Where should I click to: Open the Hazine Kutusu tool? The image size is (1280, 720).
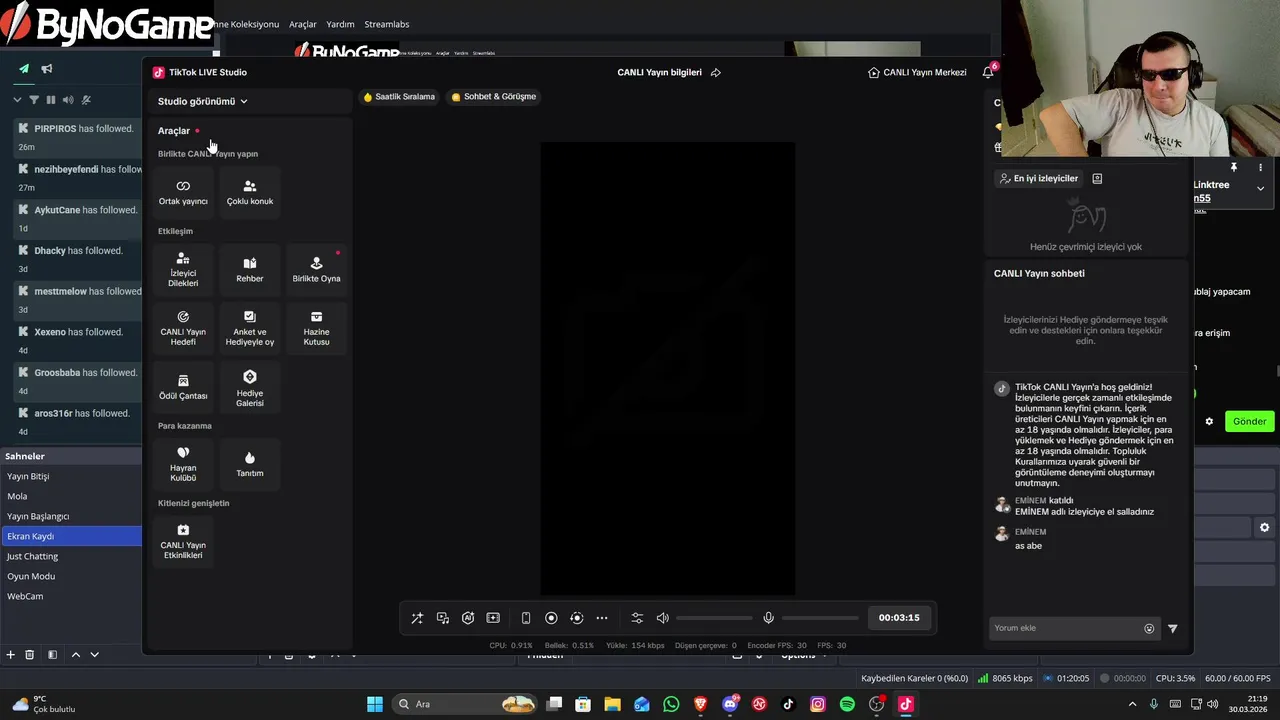point(316,328)
